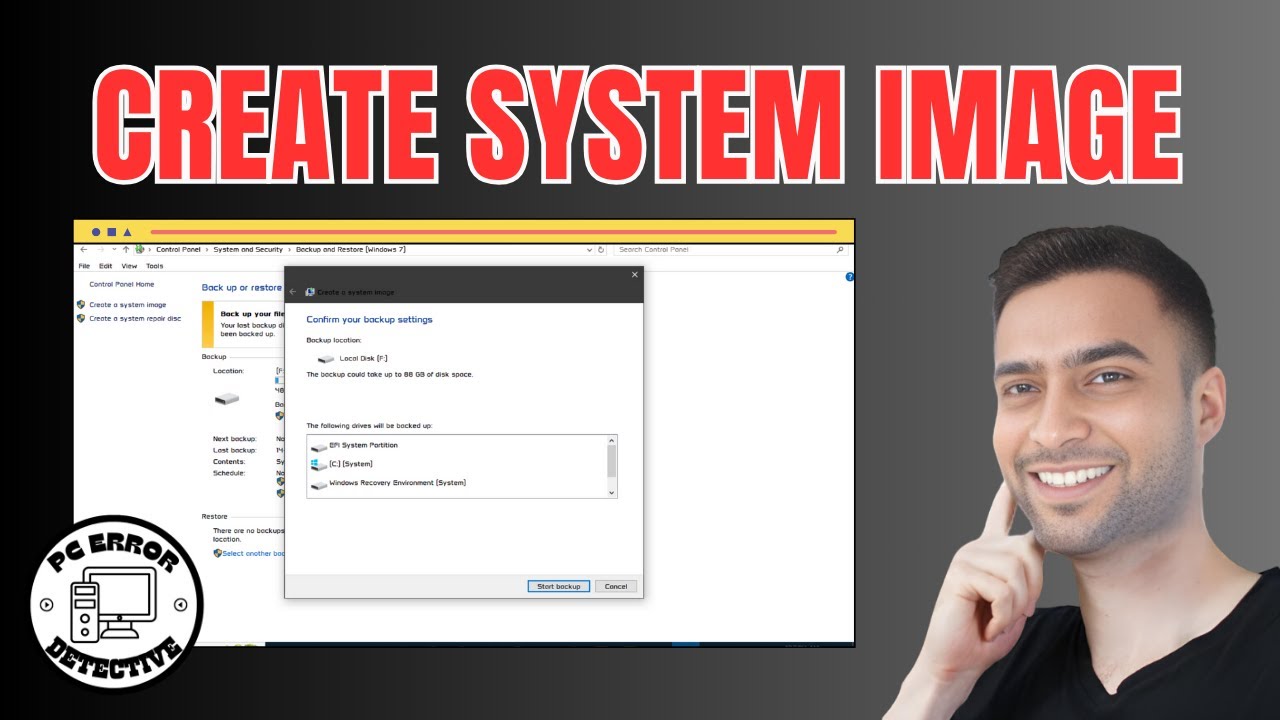The image size is (1280, 720).
Task: Click the Windows Recovery Environment drive icon
Action: click(x=319, y=484)
